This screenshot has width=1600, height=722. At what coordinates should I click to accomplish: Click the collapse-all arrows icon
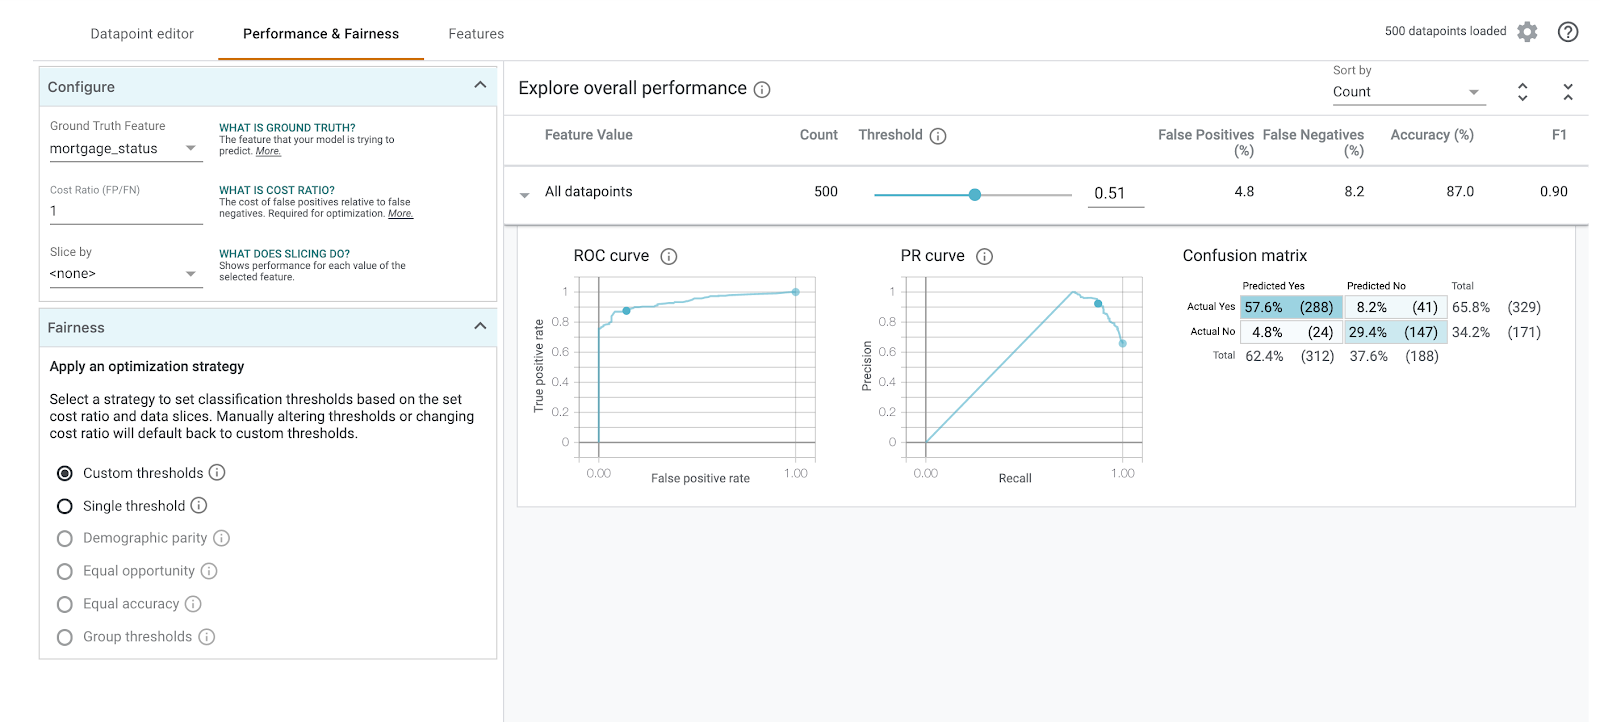1568,92
